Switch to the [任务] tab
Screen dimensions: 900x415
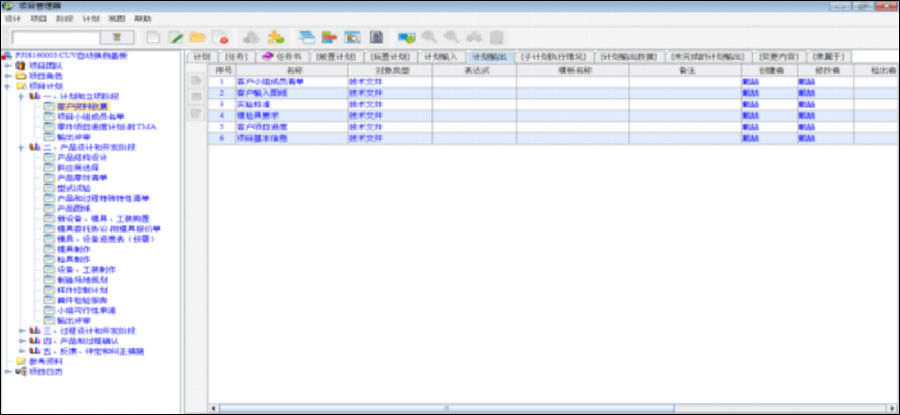pos(236,57)
